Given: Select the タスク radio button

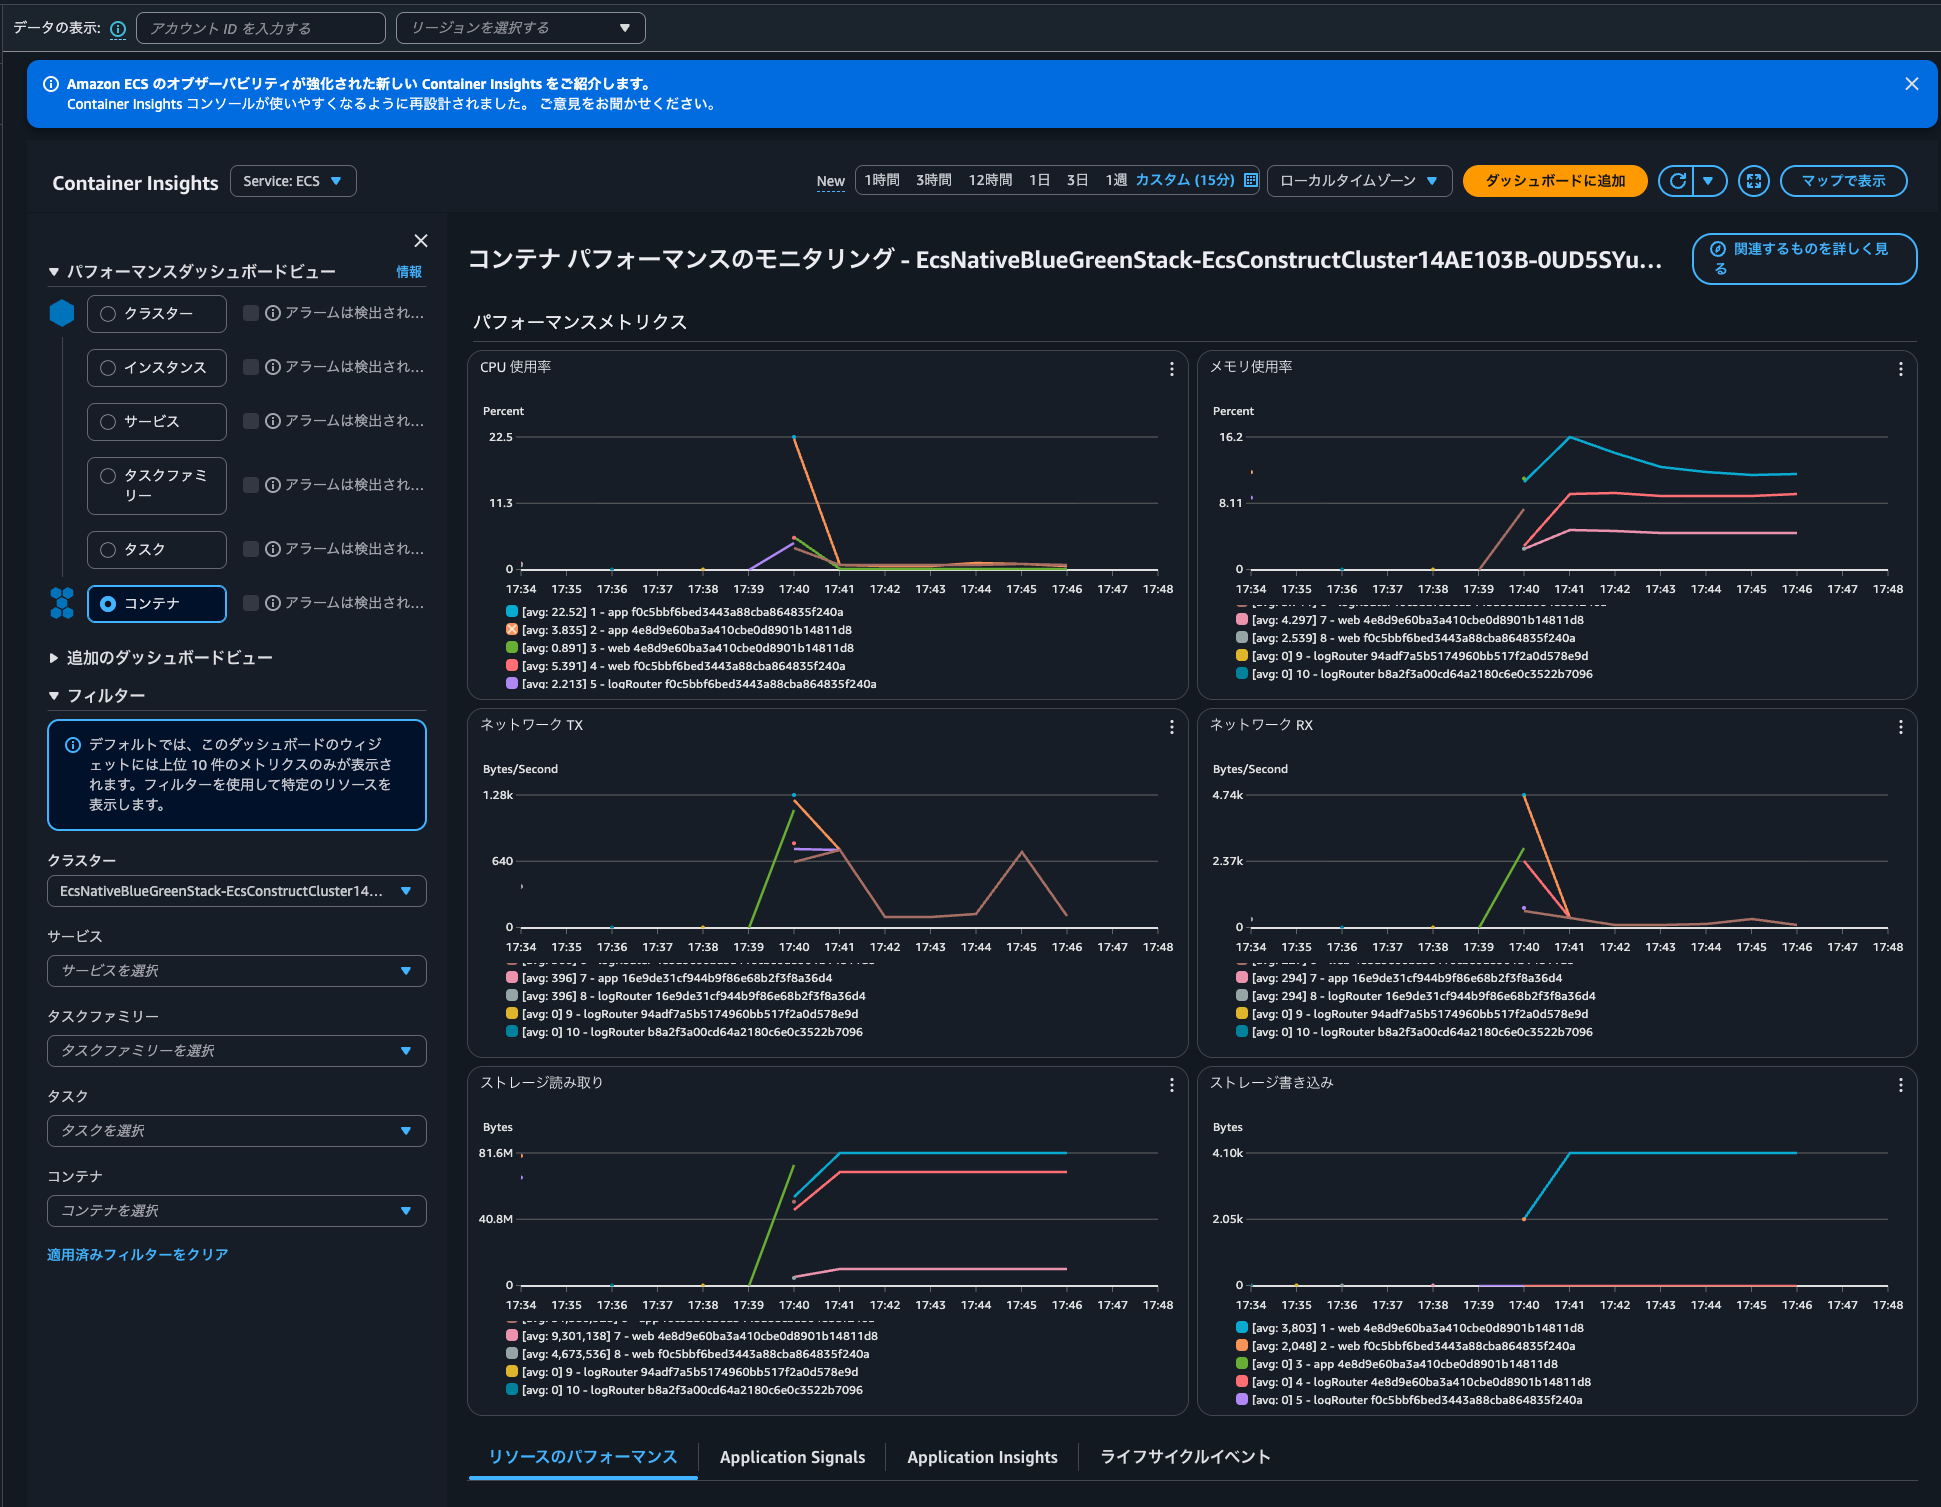Looking at the screenshot, I should [x=108, y=549].
